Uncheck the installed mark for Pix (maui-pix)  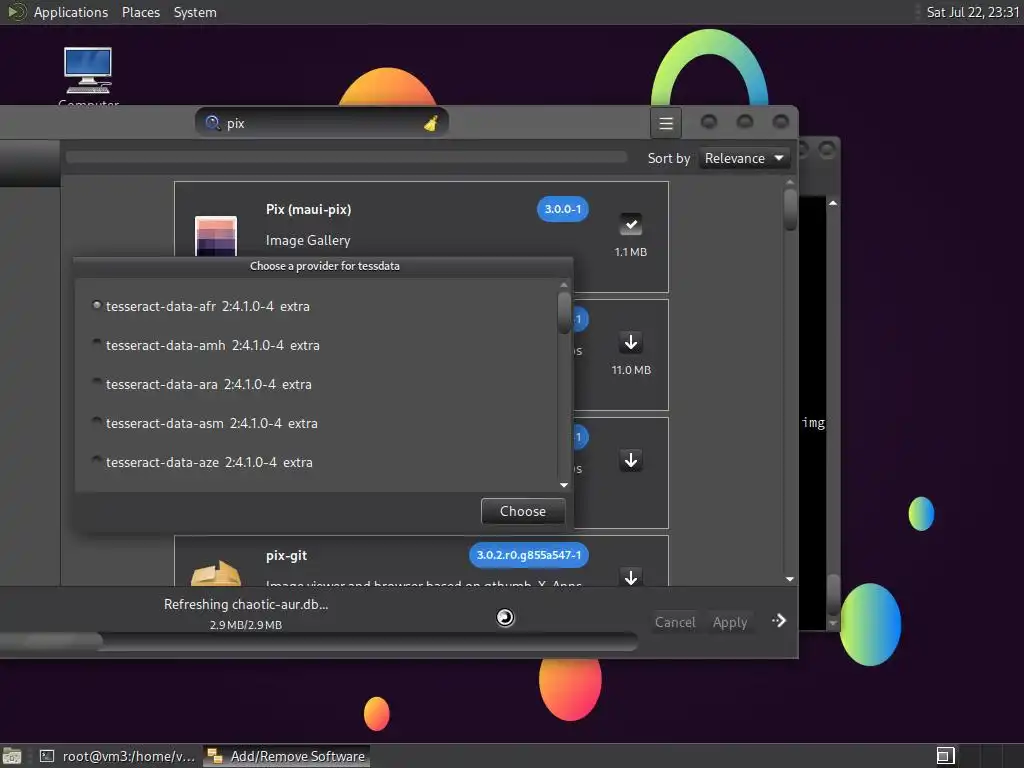click(630, 224)
